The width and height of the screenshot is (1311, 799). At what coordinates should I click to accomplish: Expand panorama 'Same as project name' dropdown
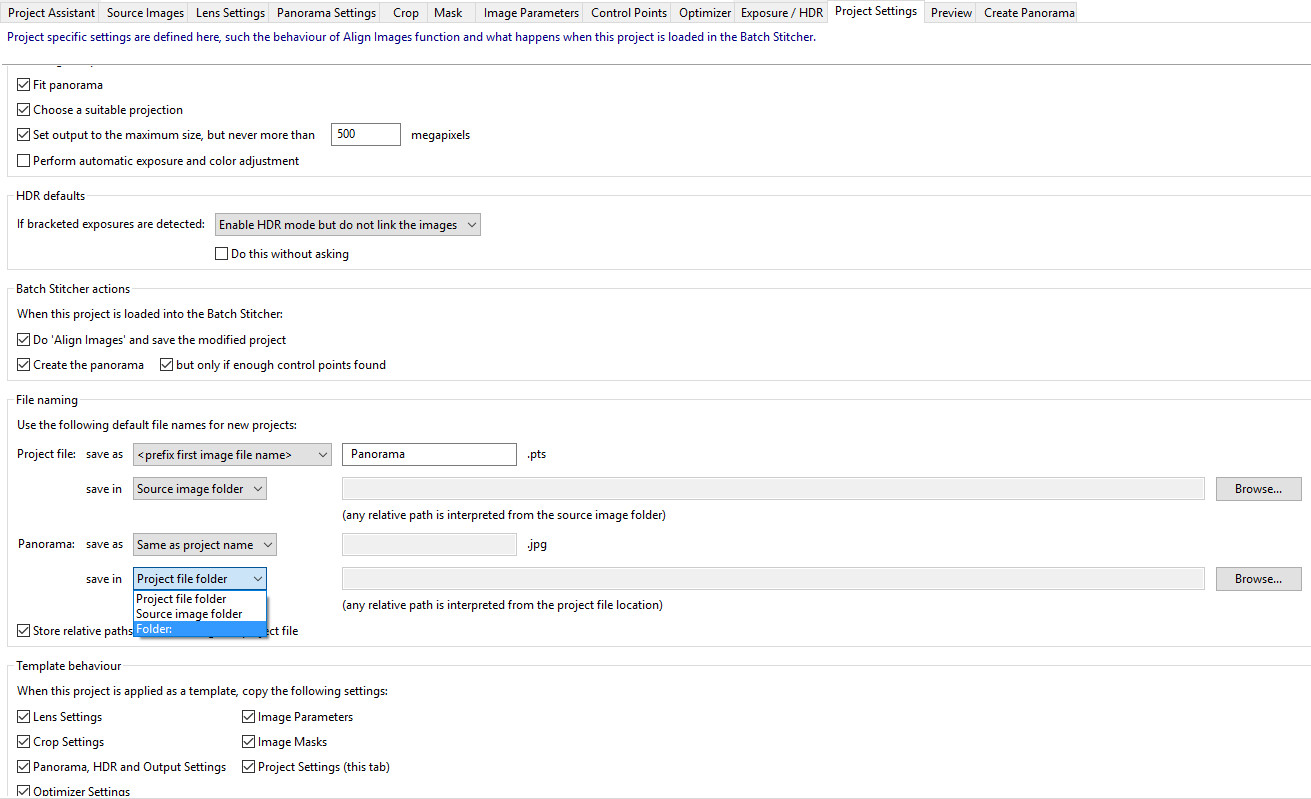205,545
